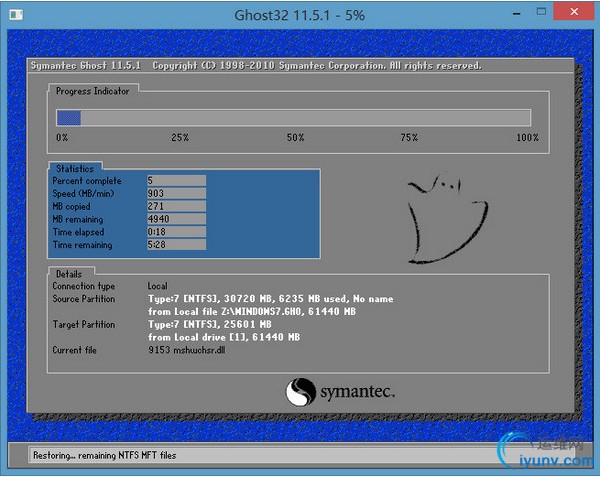Click the MB remaining value 4940

click(x=176, y=219)
